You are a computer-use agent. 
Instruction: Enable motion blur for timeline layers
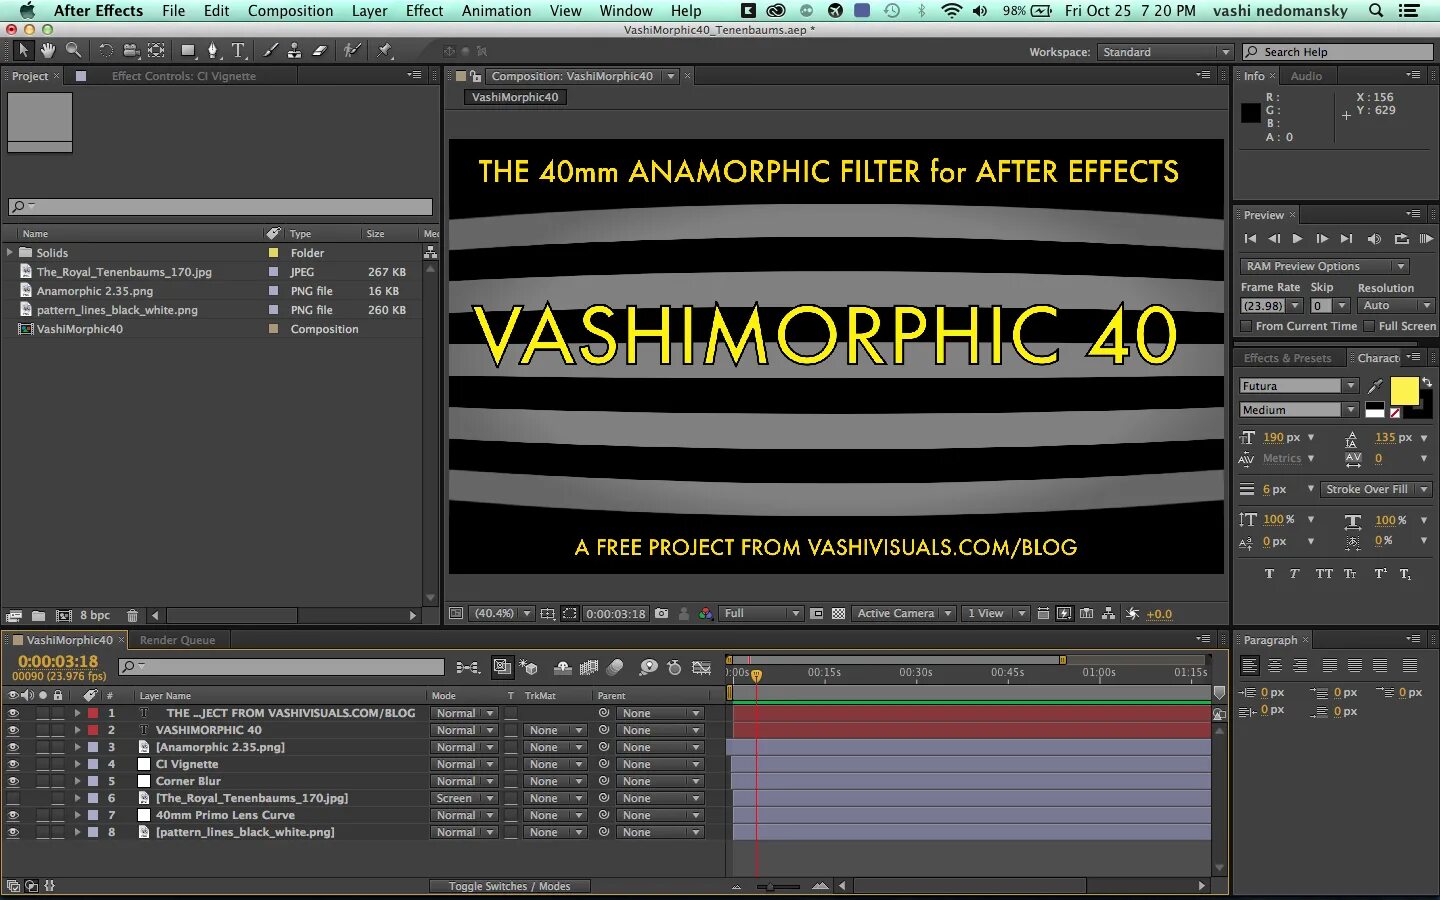pos(615,667)
